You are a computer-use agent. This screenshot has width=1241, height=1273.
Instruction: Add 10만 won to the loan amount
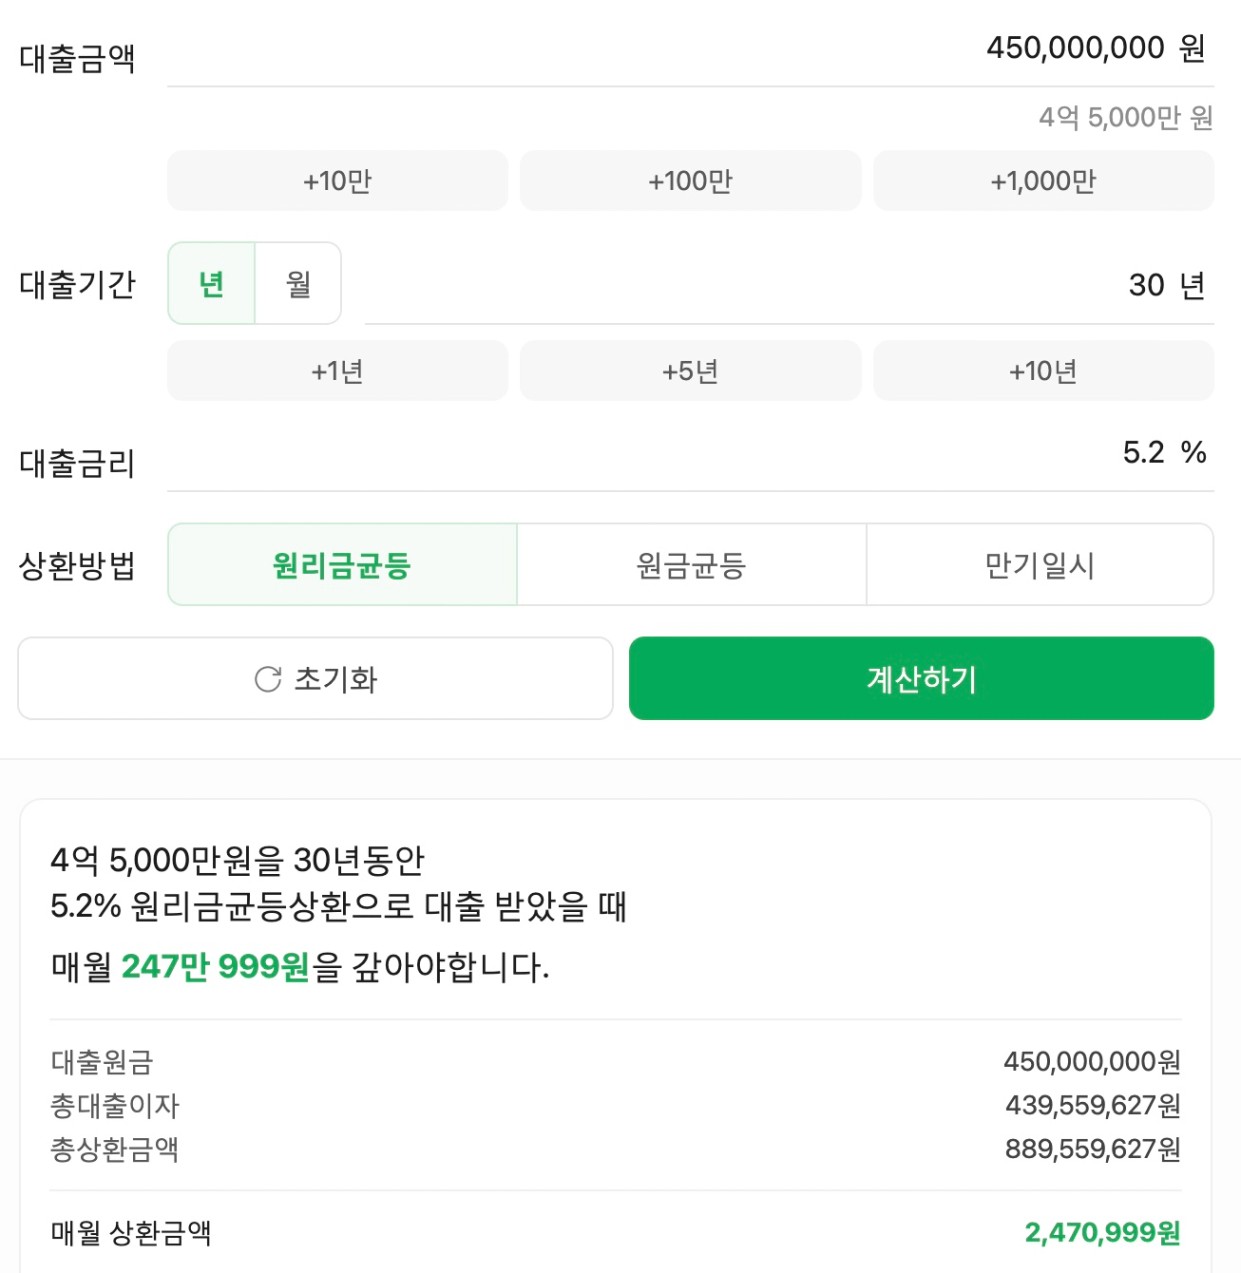337,181
